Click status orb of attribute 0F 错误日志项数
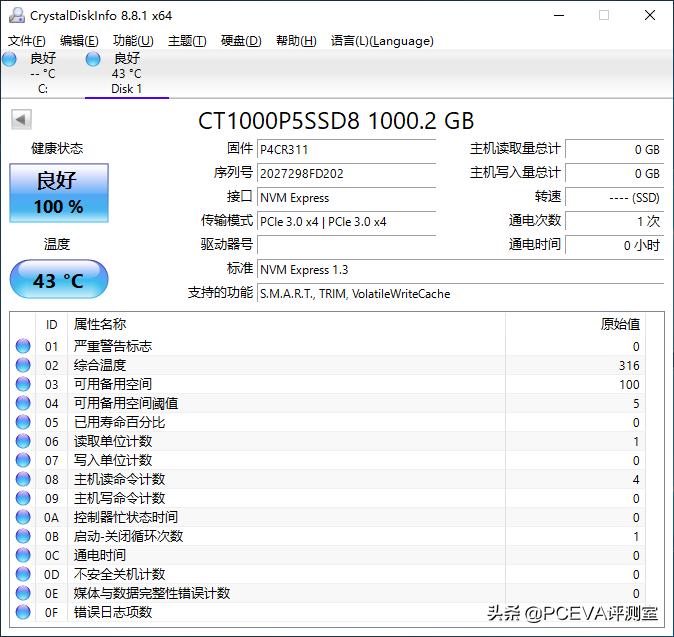 click(x=23, y=612)
